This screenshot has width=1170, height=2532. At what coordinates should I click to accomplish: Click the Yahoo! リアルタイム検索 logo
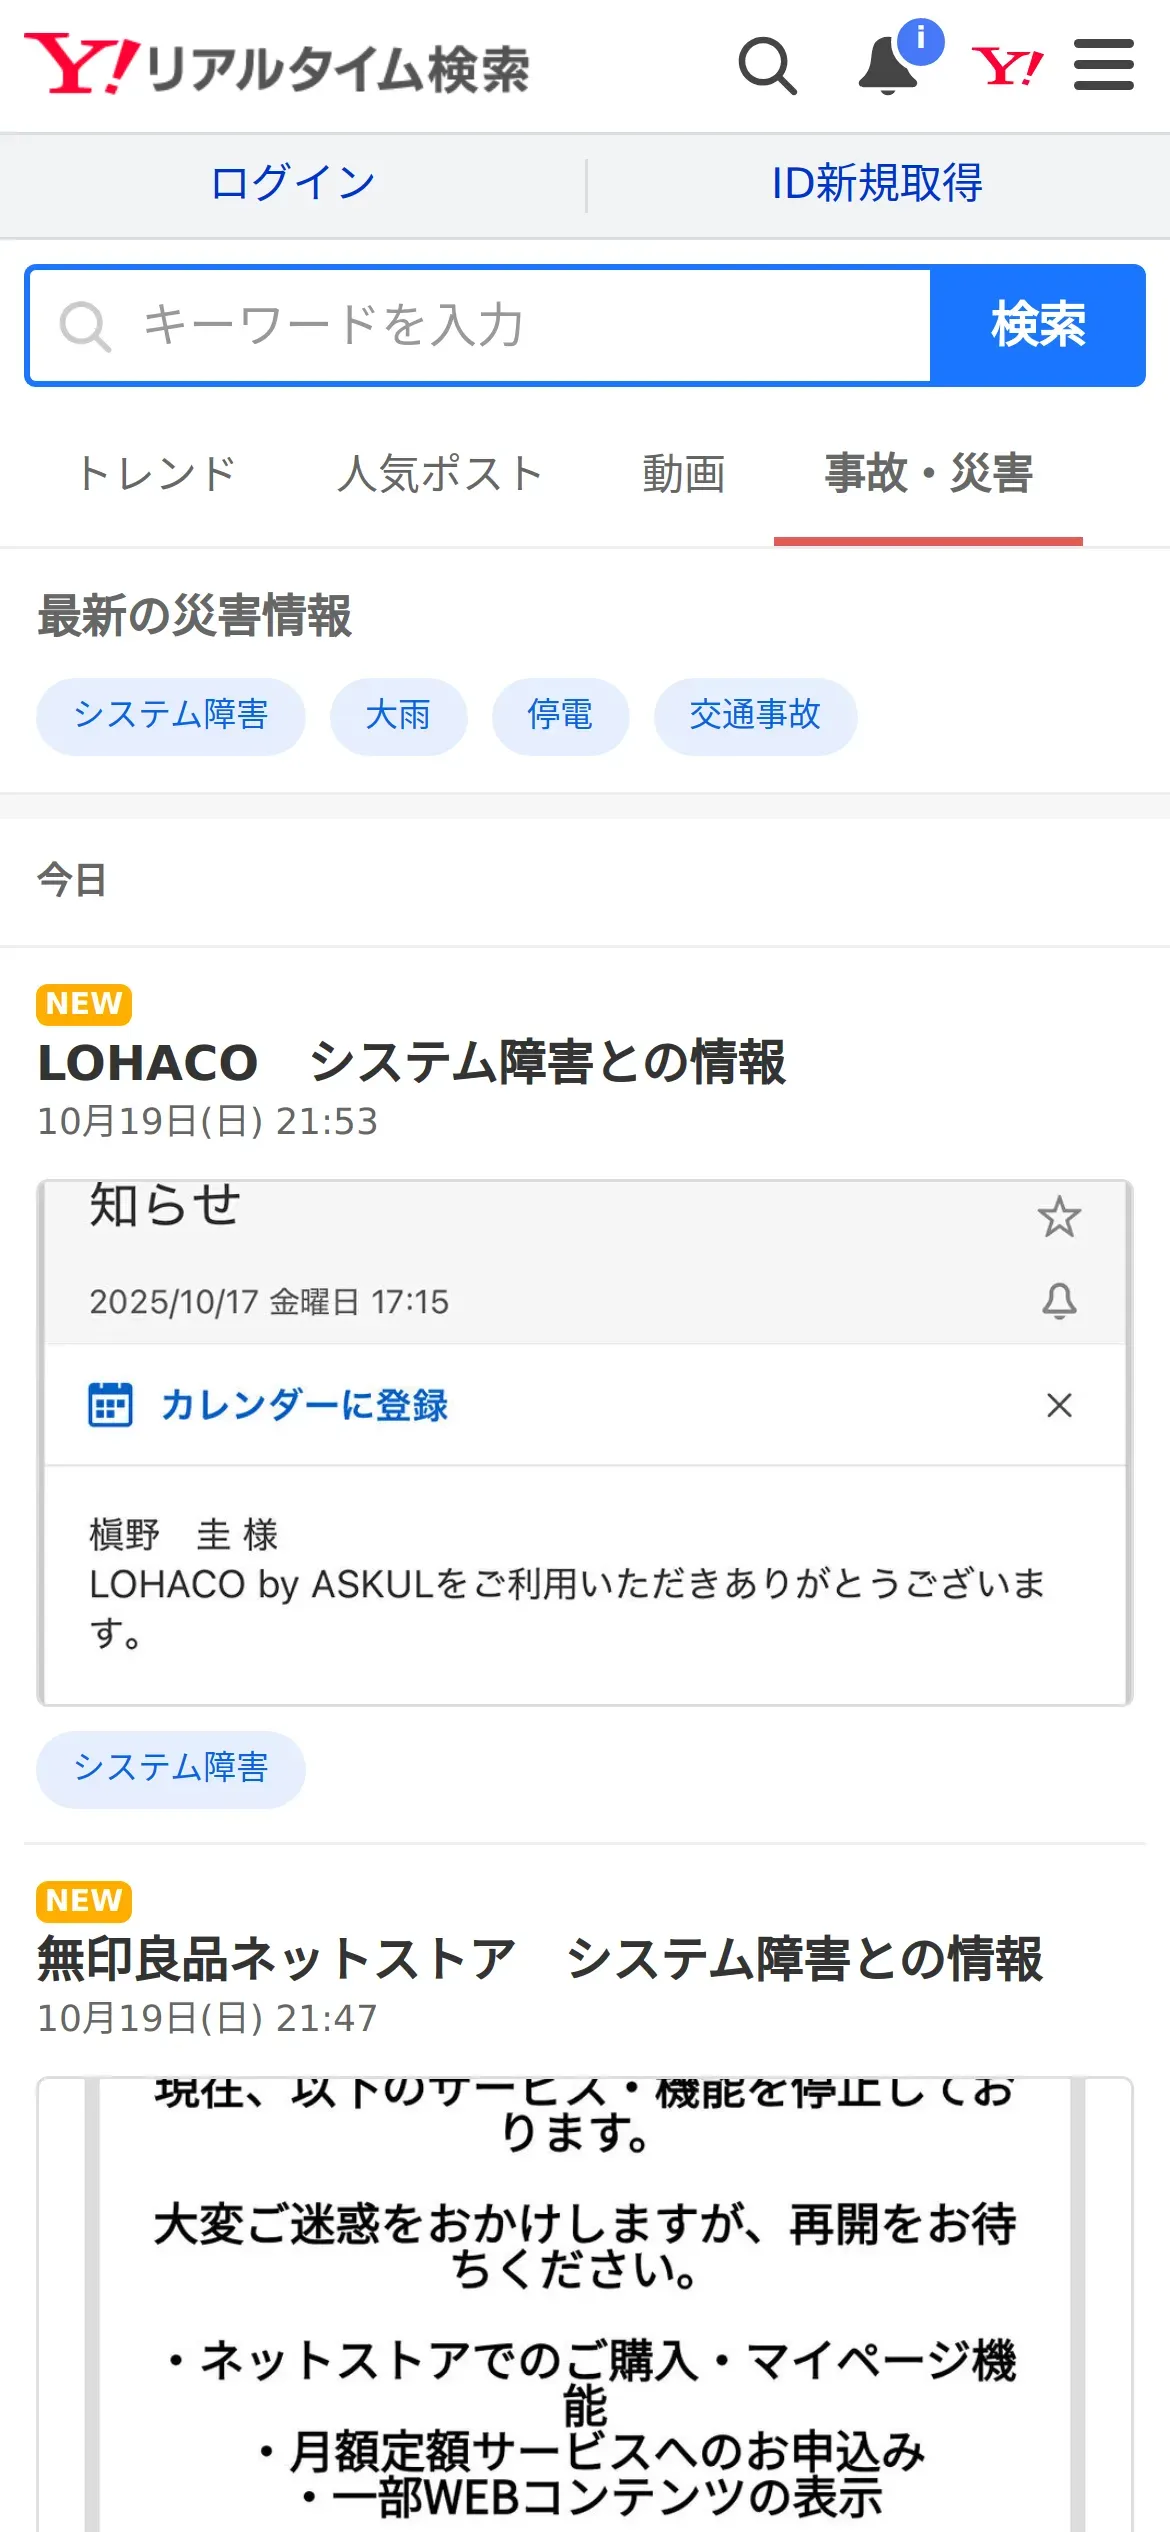[x=277, y=66]
